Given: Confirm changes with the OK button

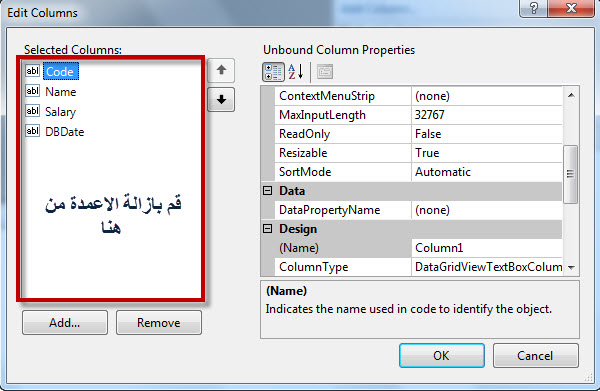Looking at the screenshot, I should (442, 355).
